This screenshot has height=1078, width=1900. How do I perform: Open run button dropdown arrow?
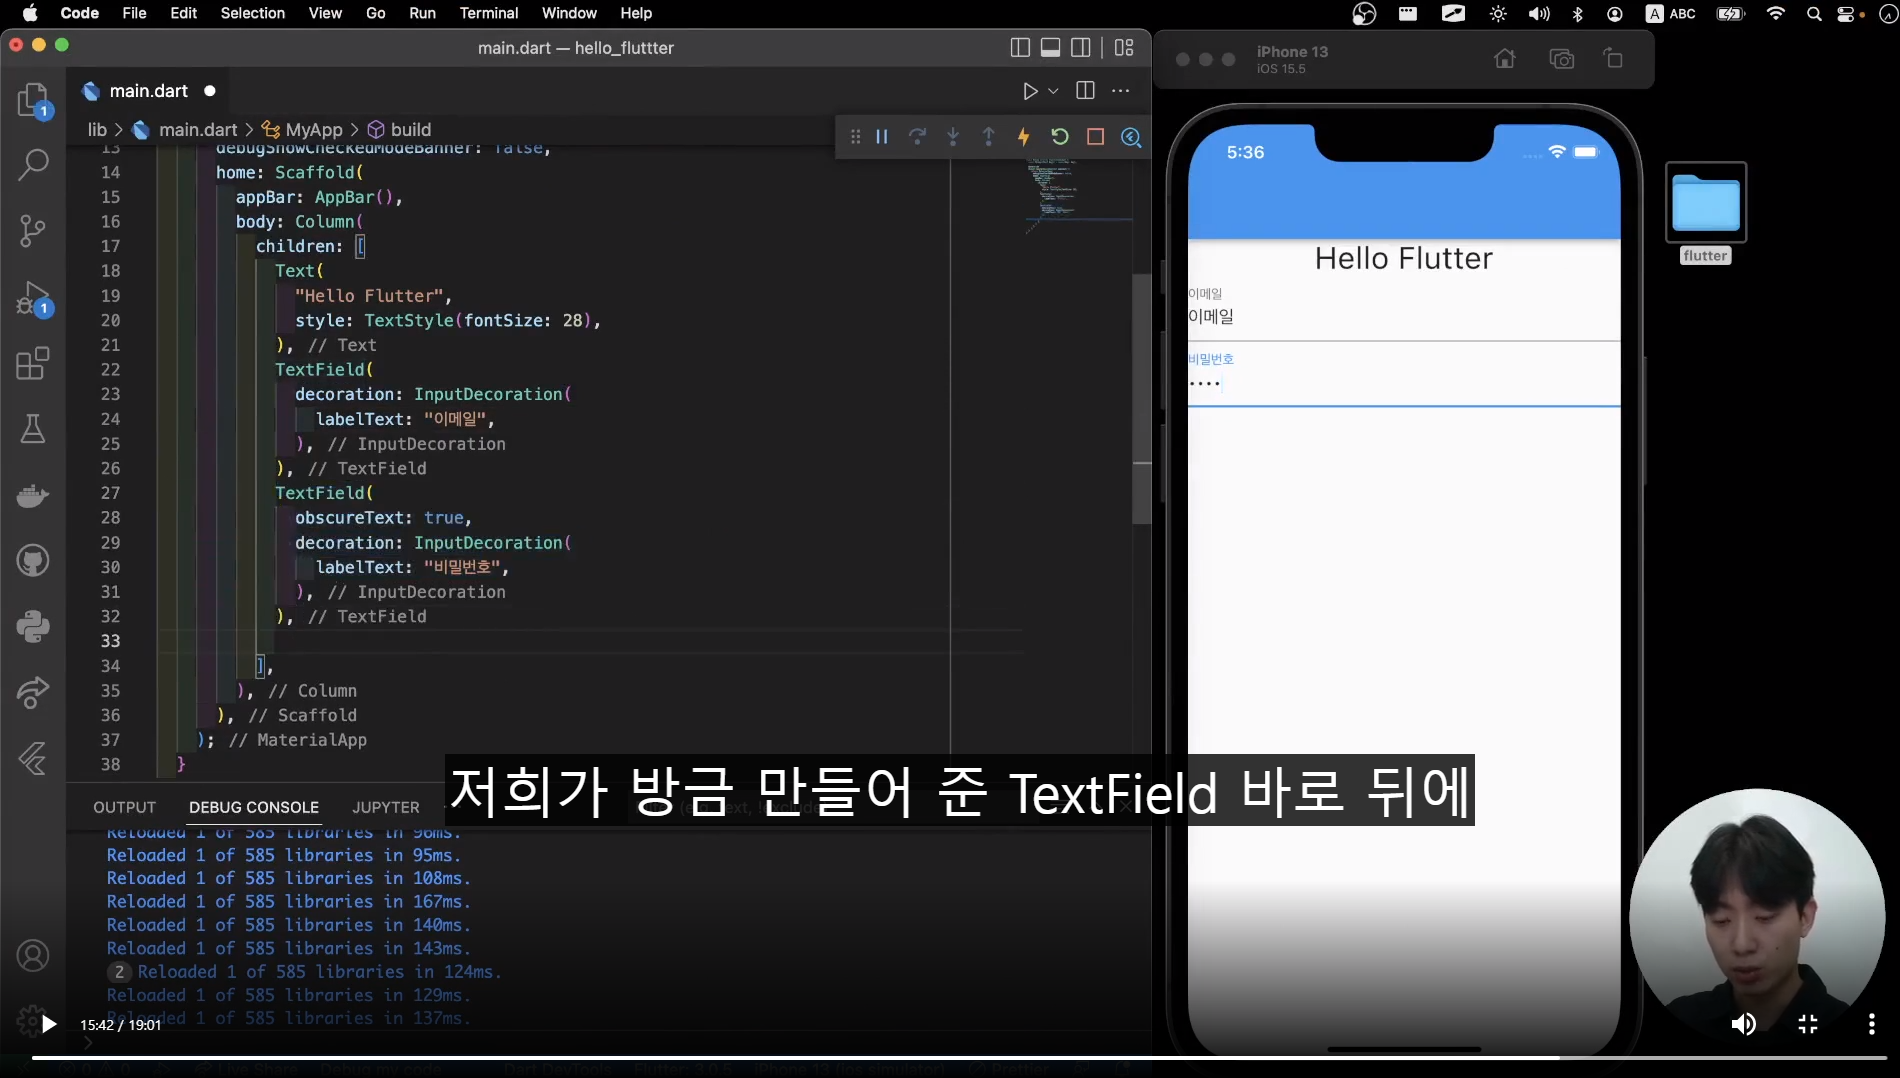click(1053, 91)
